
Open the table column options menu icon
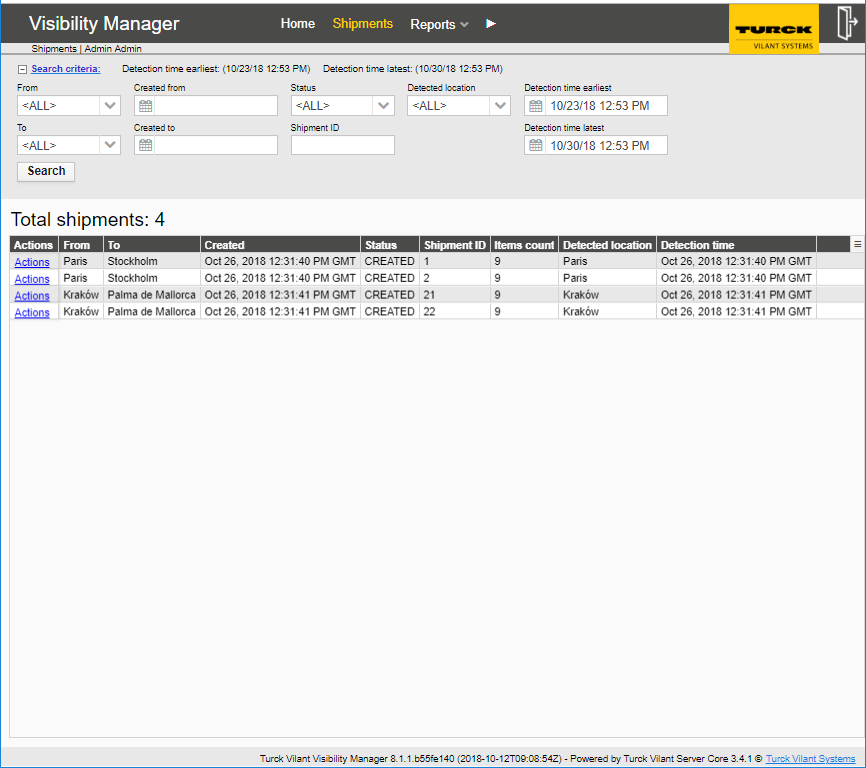point(857,244)
